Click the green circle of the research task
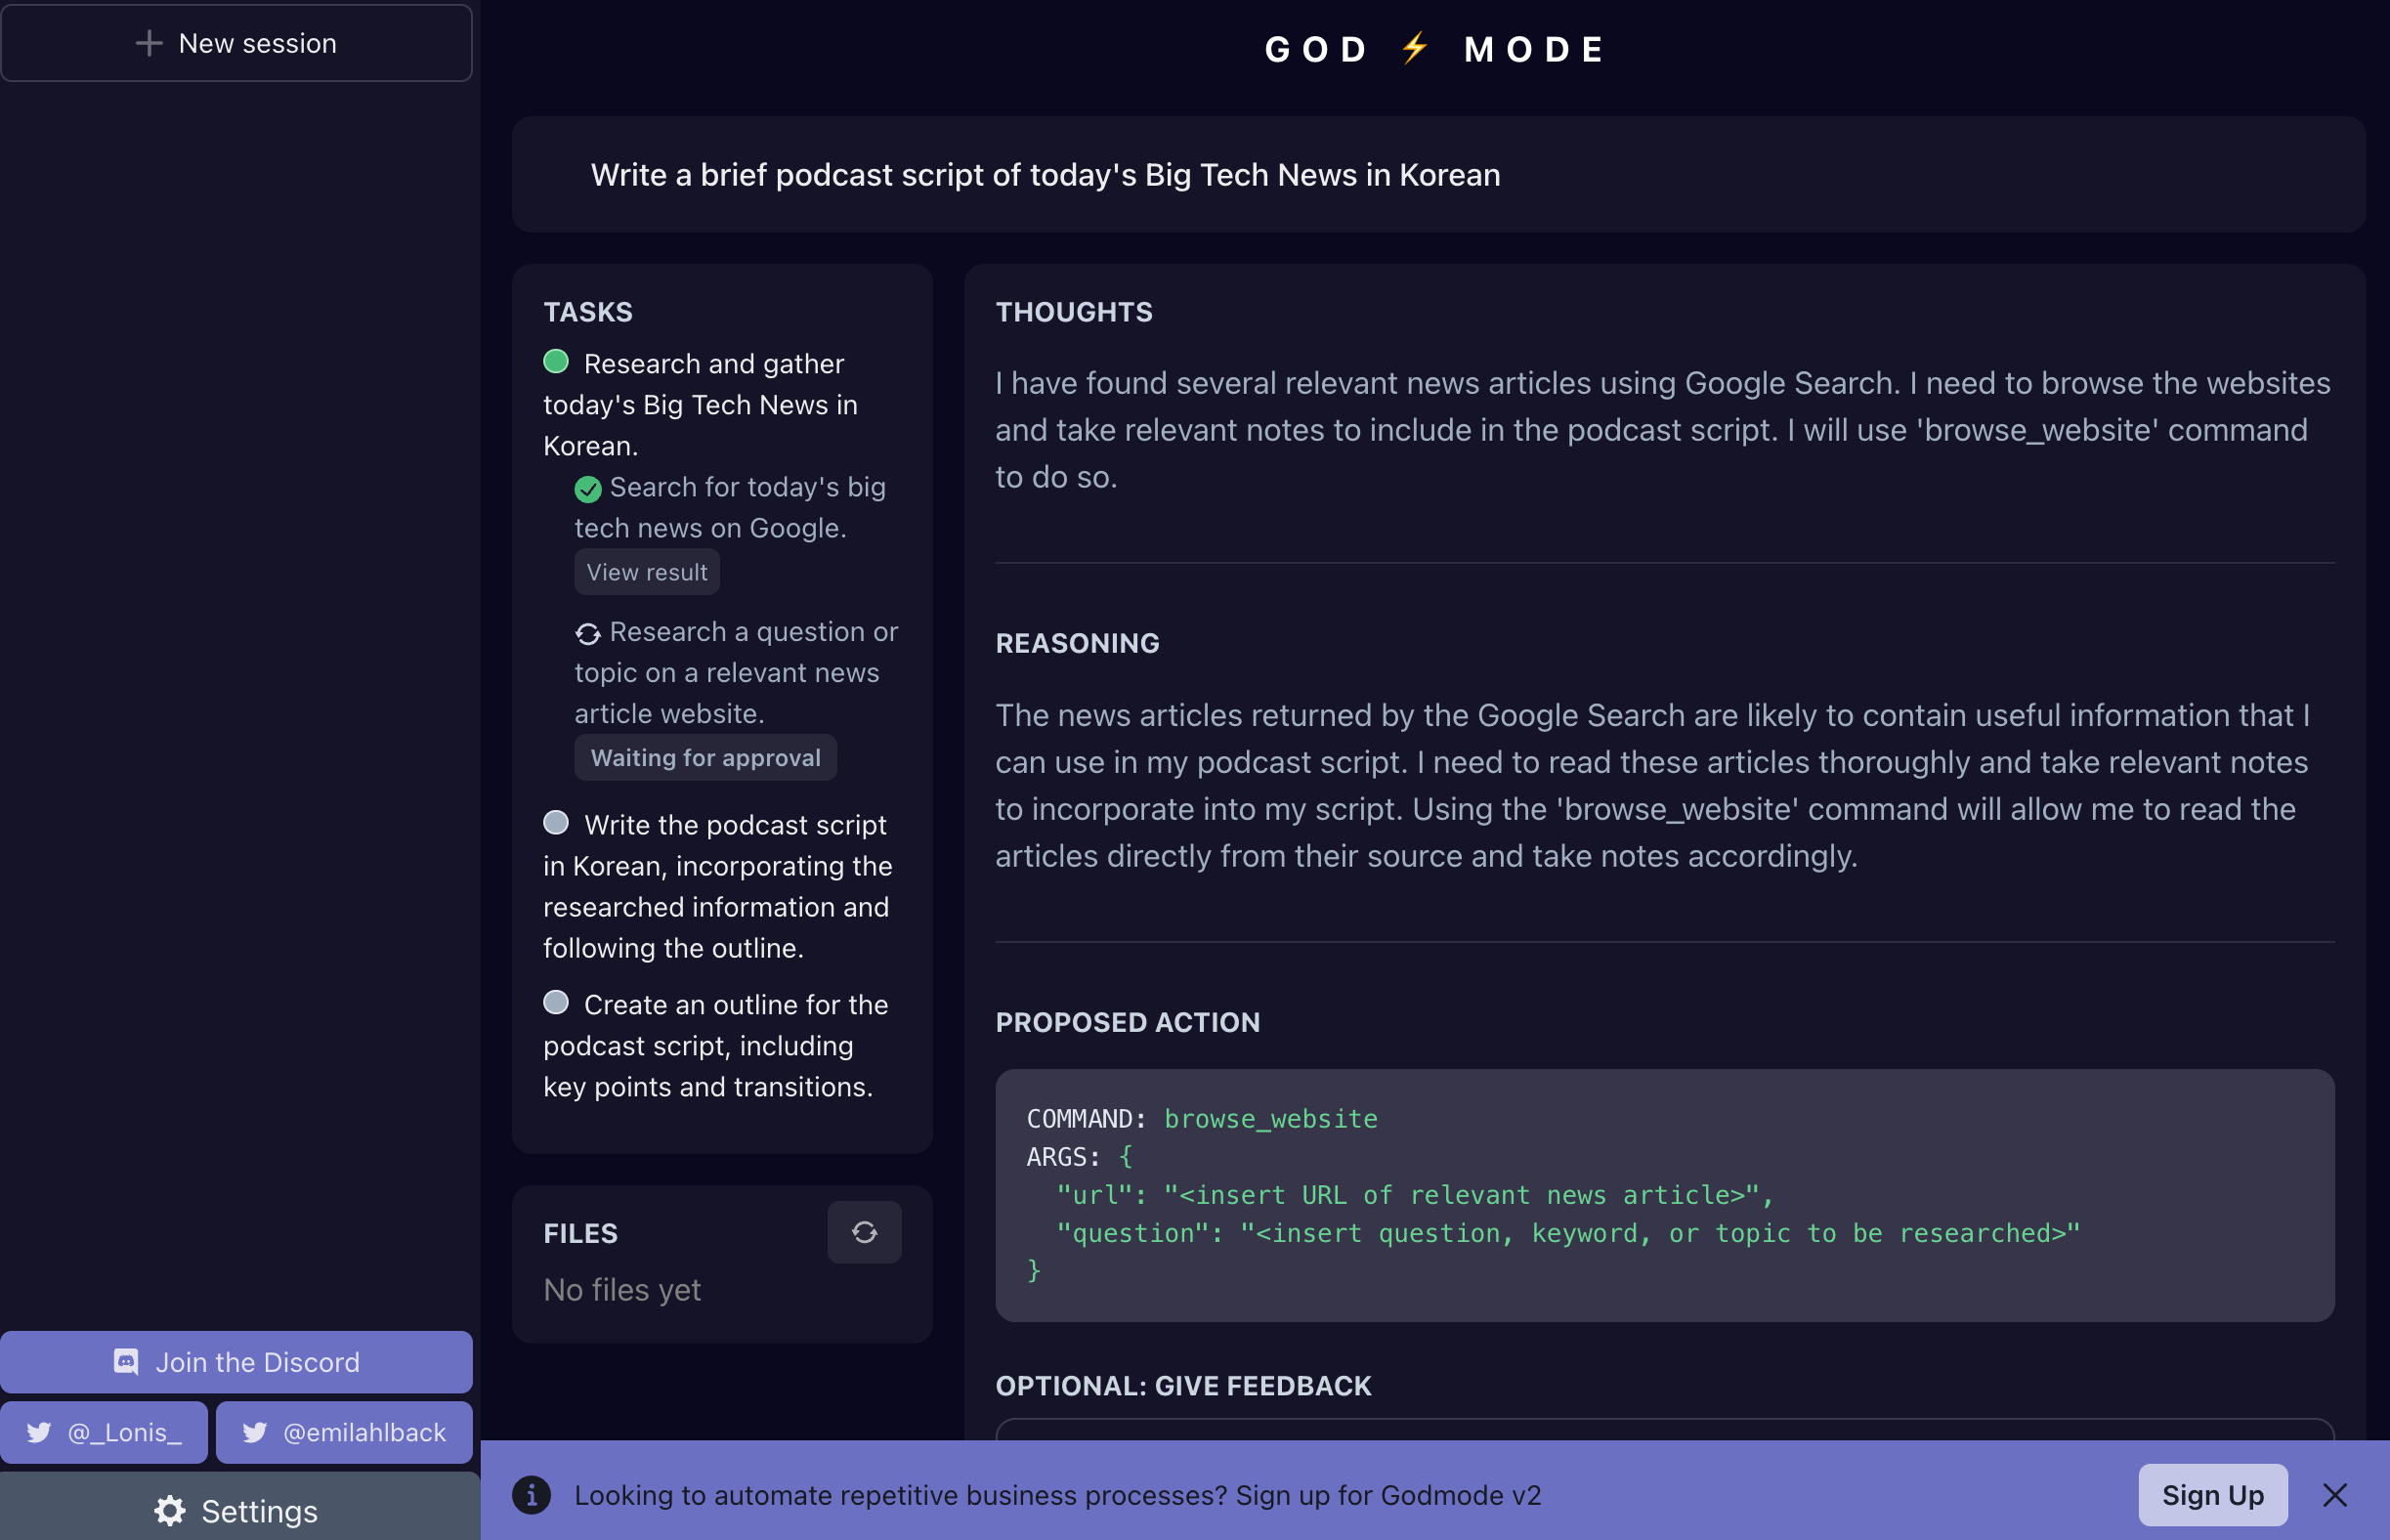 tap(556, 361)
